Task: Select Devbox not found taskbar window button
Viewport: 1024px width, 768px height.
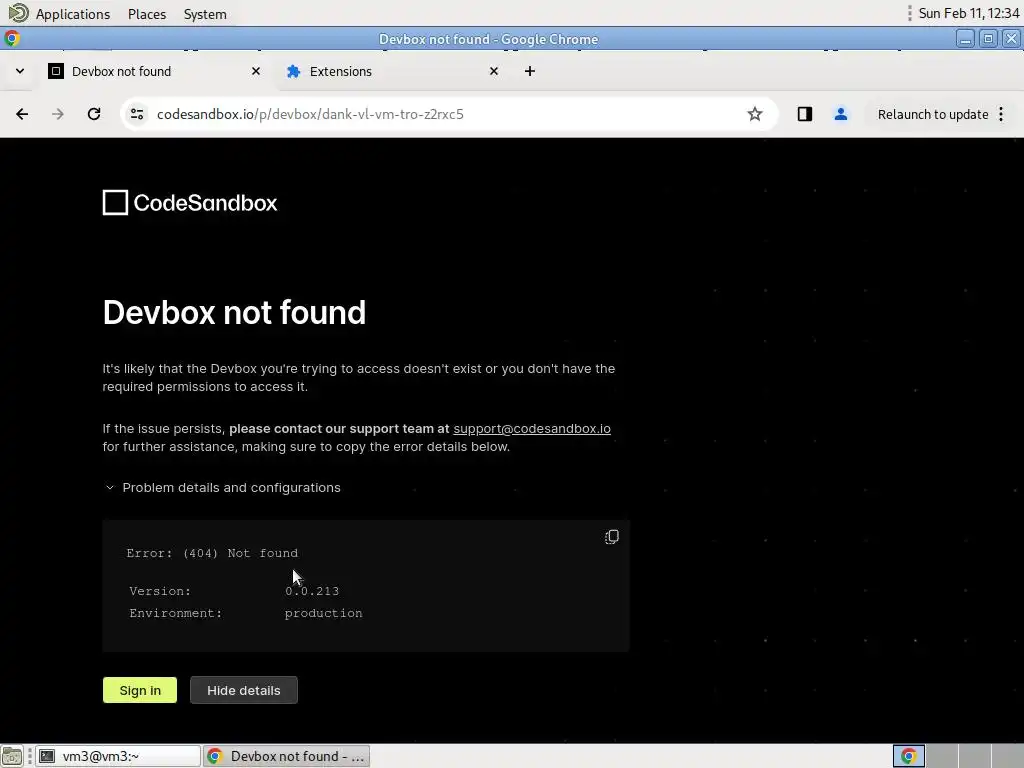Action: [x=287, y=756]
